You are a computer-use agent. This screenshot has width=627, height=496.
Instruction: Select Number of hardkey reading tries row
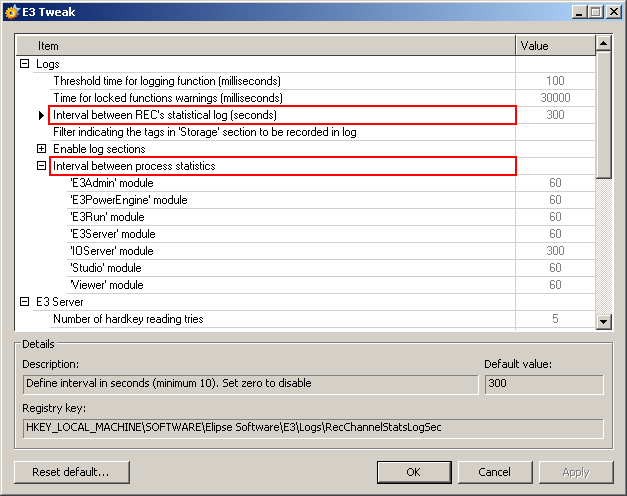tap(128, 319)
